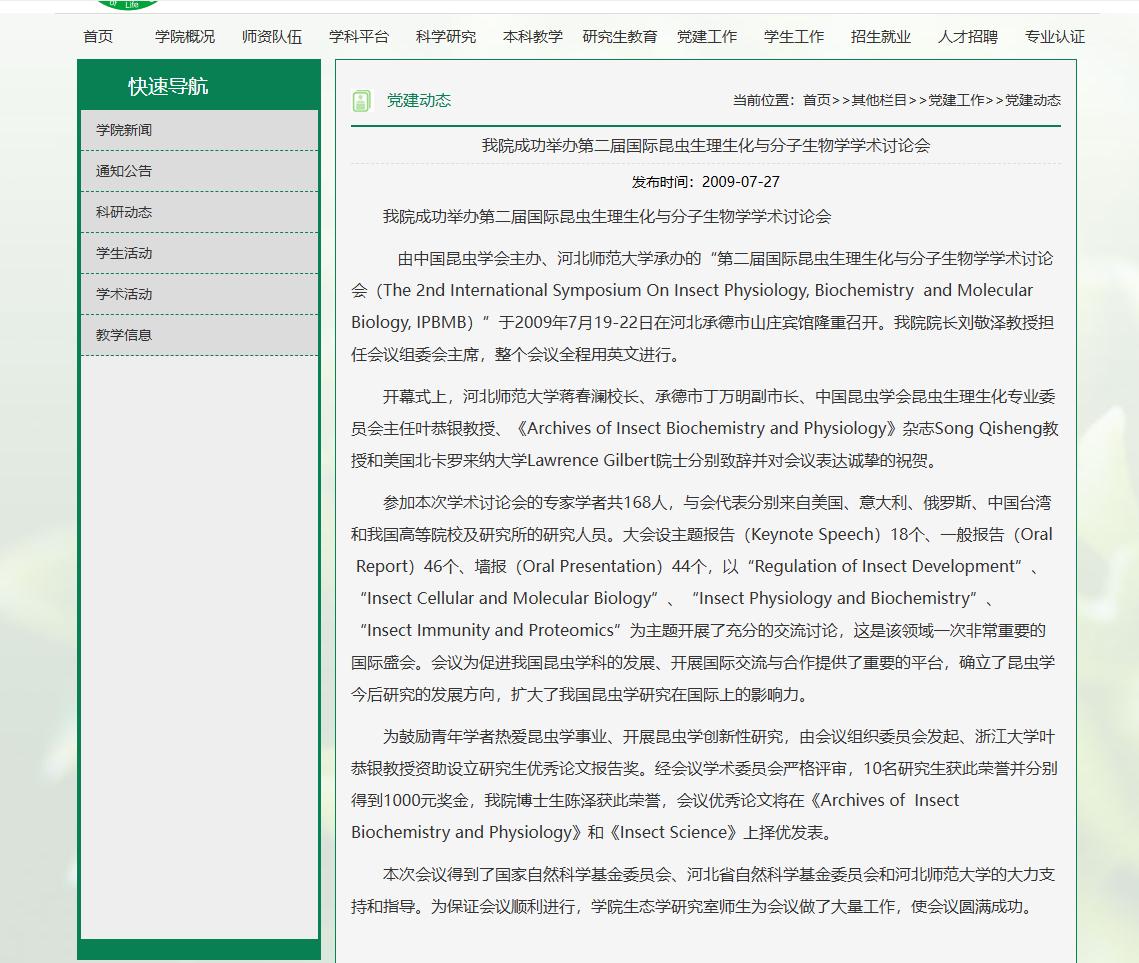Click the 首页 breadcrumb link
Image resolution: width=1139 pixels, height=963 pixels.
click(816, 100)
